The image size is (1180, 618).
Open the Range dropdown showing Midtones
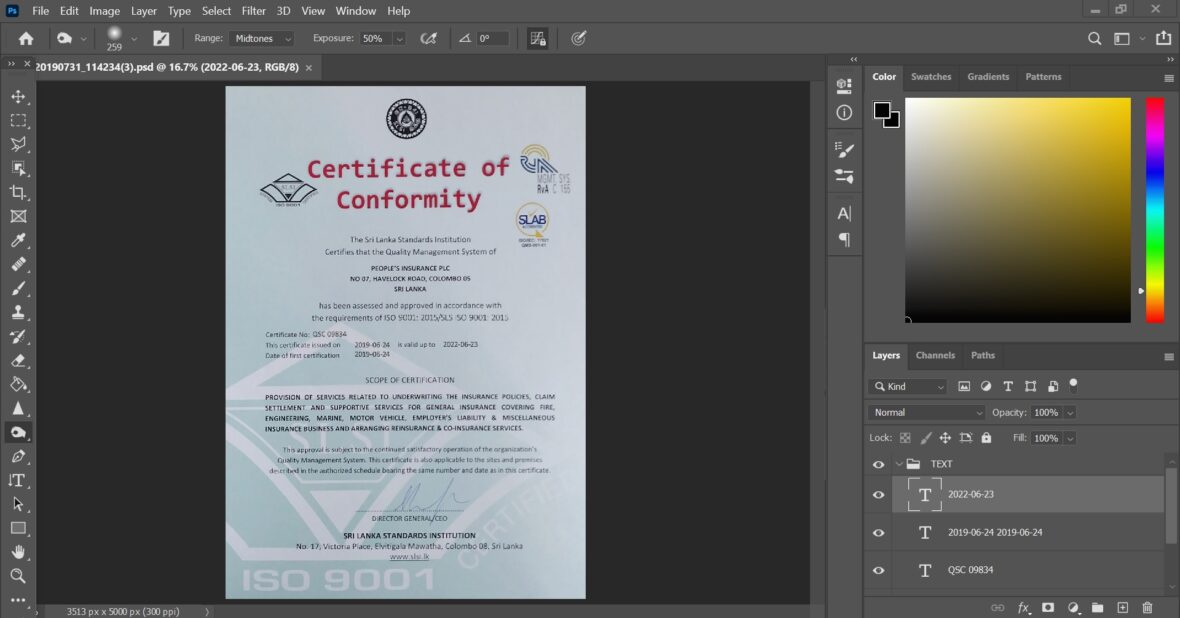coord(260,38)
